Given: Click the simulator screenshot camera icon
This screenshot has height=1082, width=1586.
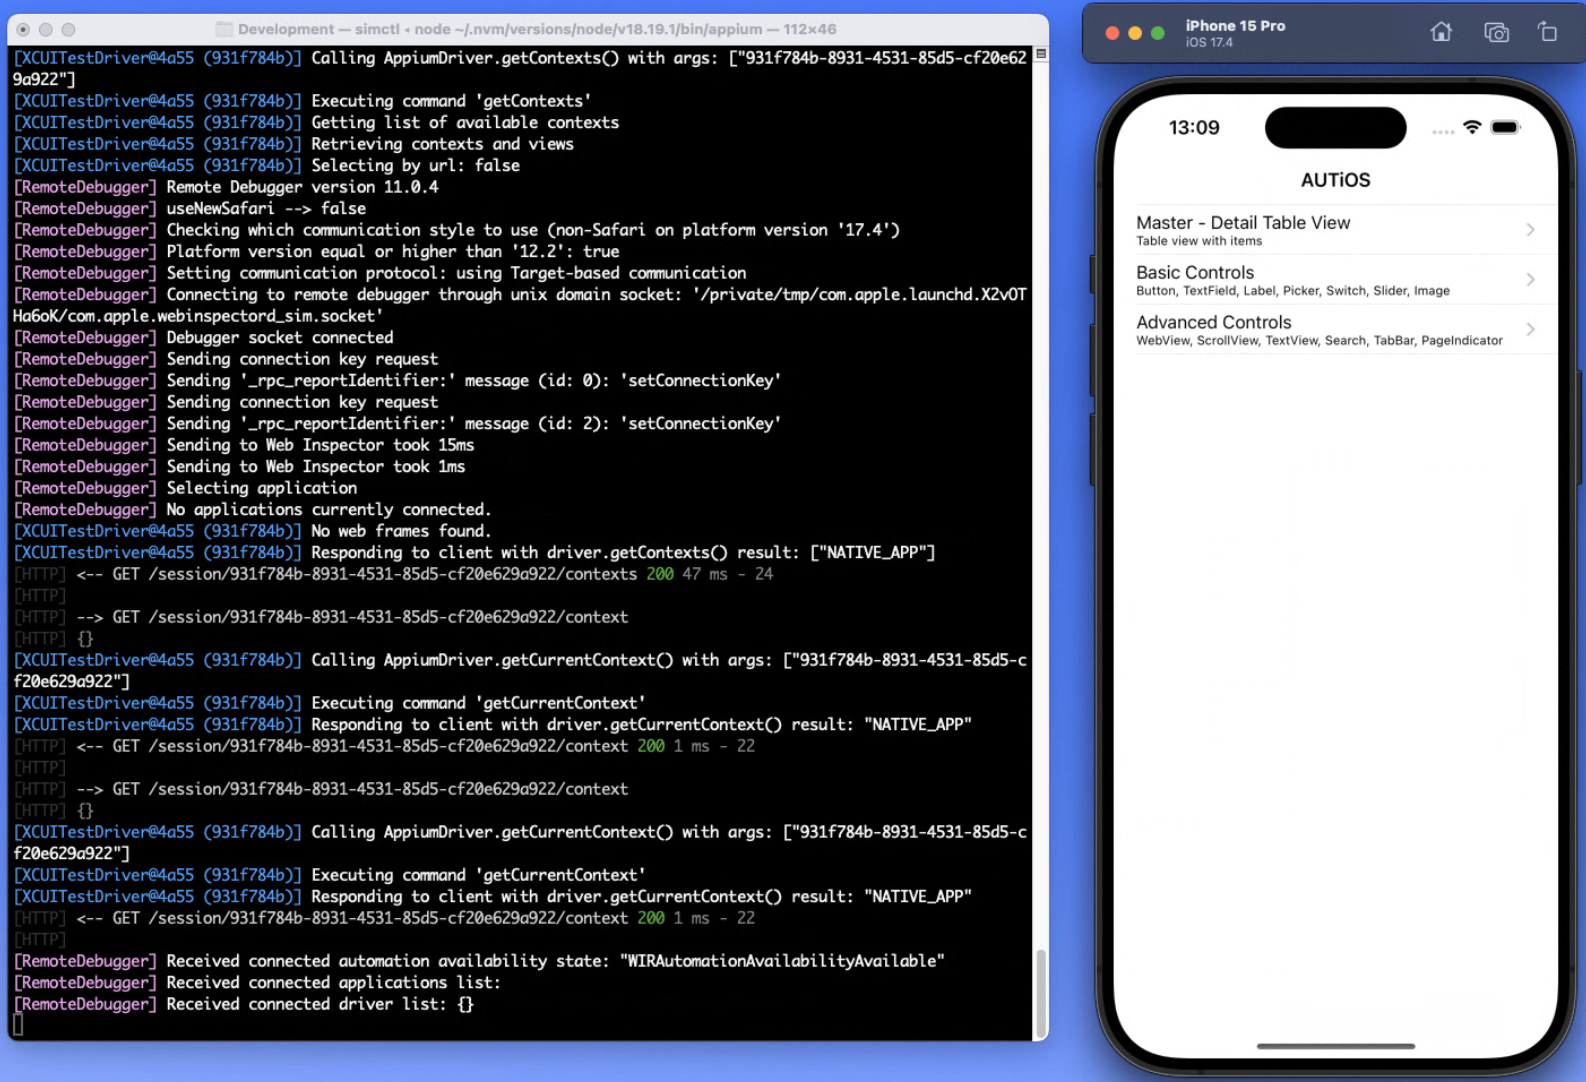Looking at the screenshot, I should pyautogui.click(x=1496, y=33).
